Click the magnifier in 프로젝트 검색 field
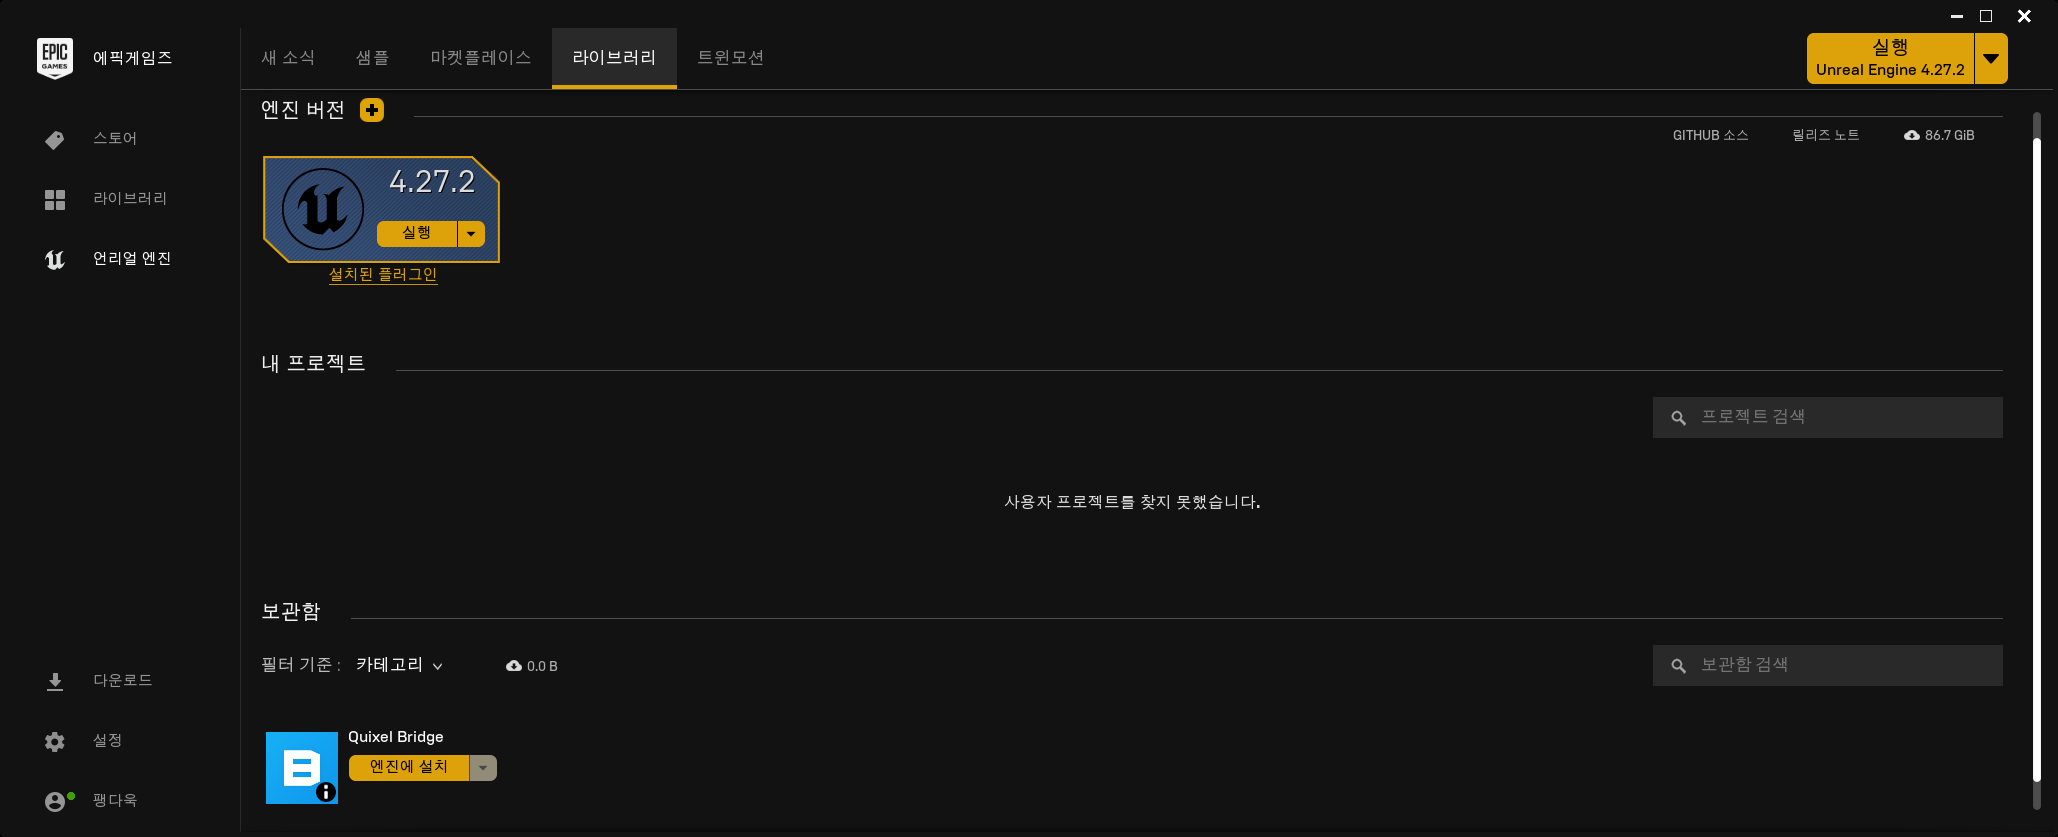2058x837 pixels. pos(1679,418)
